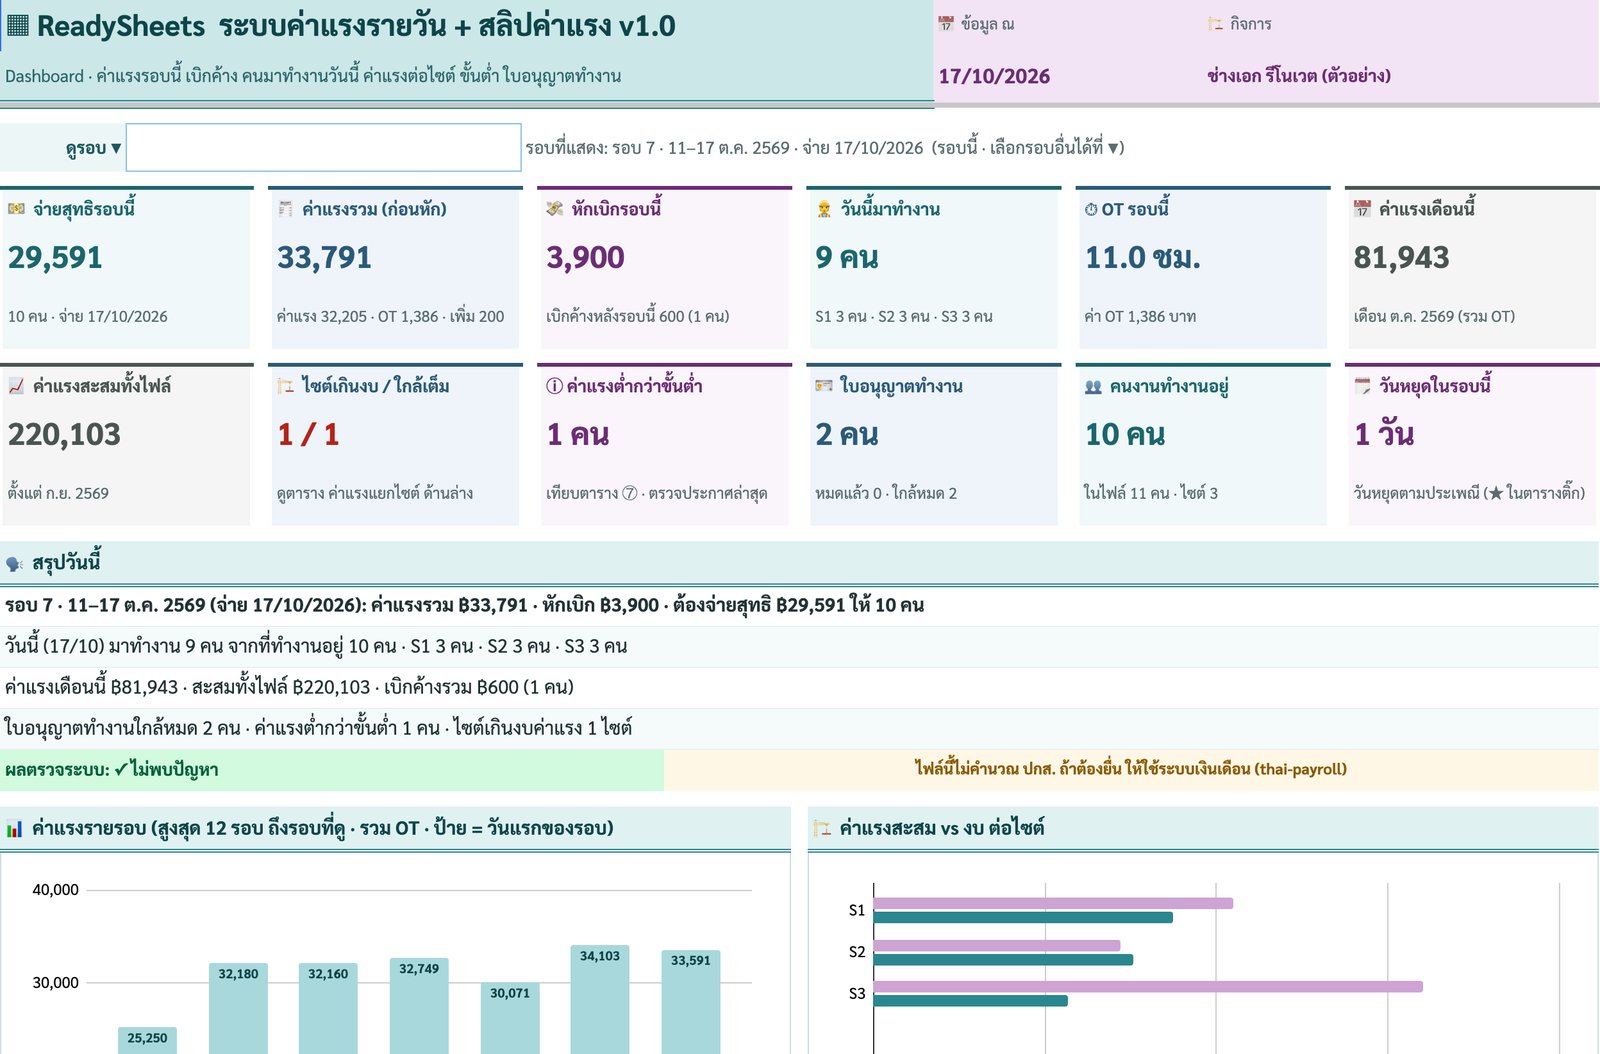Select the ID card icon on ใบอนุญาตทำงาน
This screenshot has width=1600, height=1054.
(x=824, y=386)
